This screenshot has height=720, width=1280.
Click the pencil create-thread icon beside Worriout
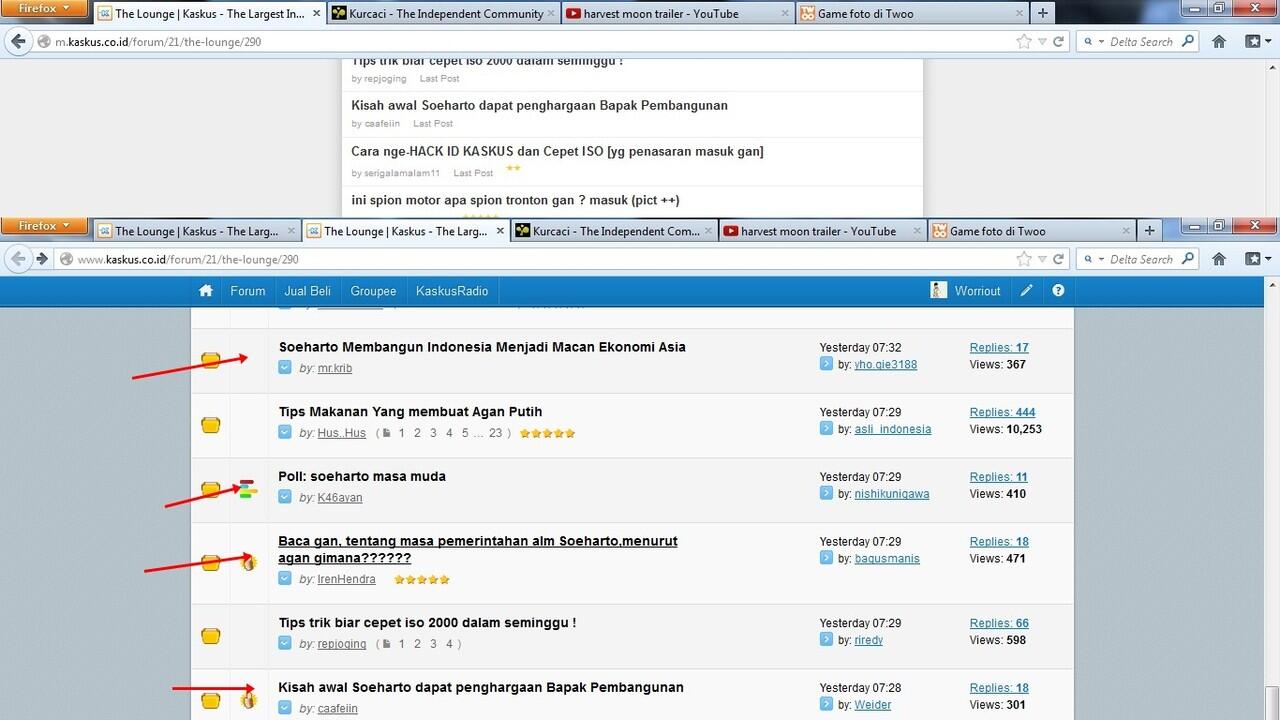click(x=1027, y=291)
